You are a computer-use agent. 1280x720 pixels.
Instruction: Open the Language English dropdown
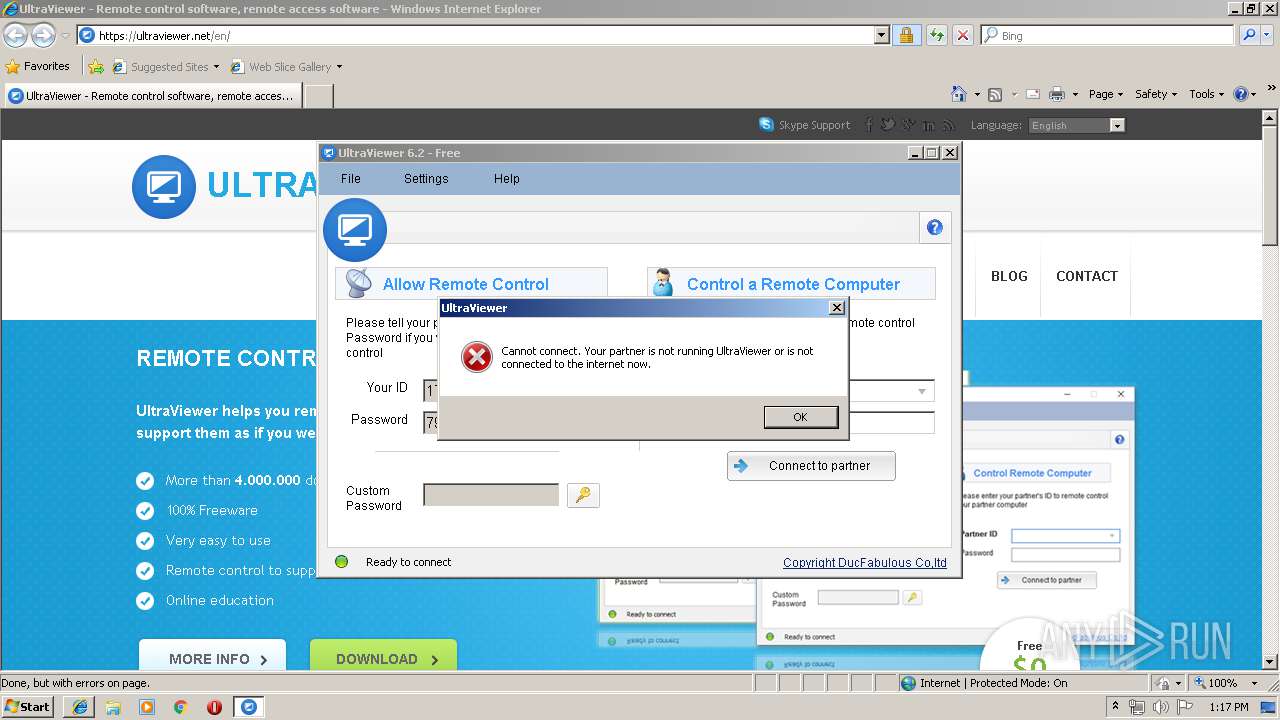1076,125
